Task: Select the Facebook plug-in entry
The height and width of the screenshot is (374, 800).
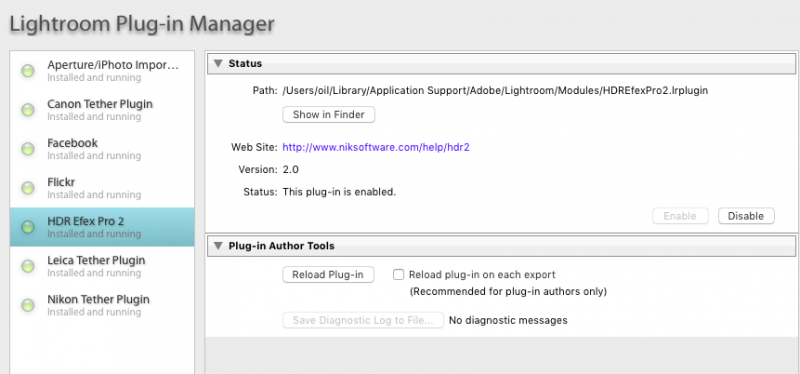Action: click(102, 149)
